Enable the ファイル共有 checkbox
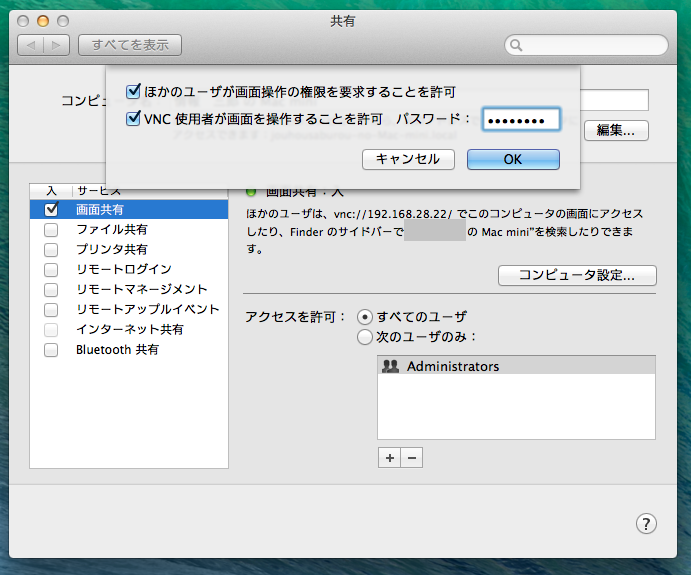The height and width of the screenshot is (575, 691). (x=51, y=230)
